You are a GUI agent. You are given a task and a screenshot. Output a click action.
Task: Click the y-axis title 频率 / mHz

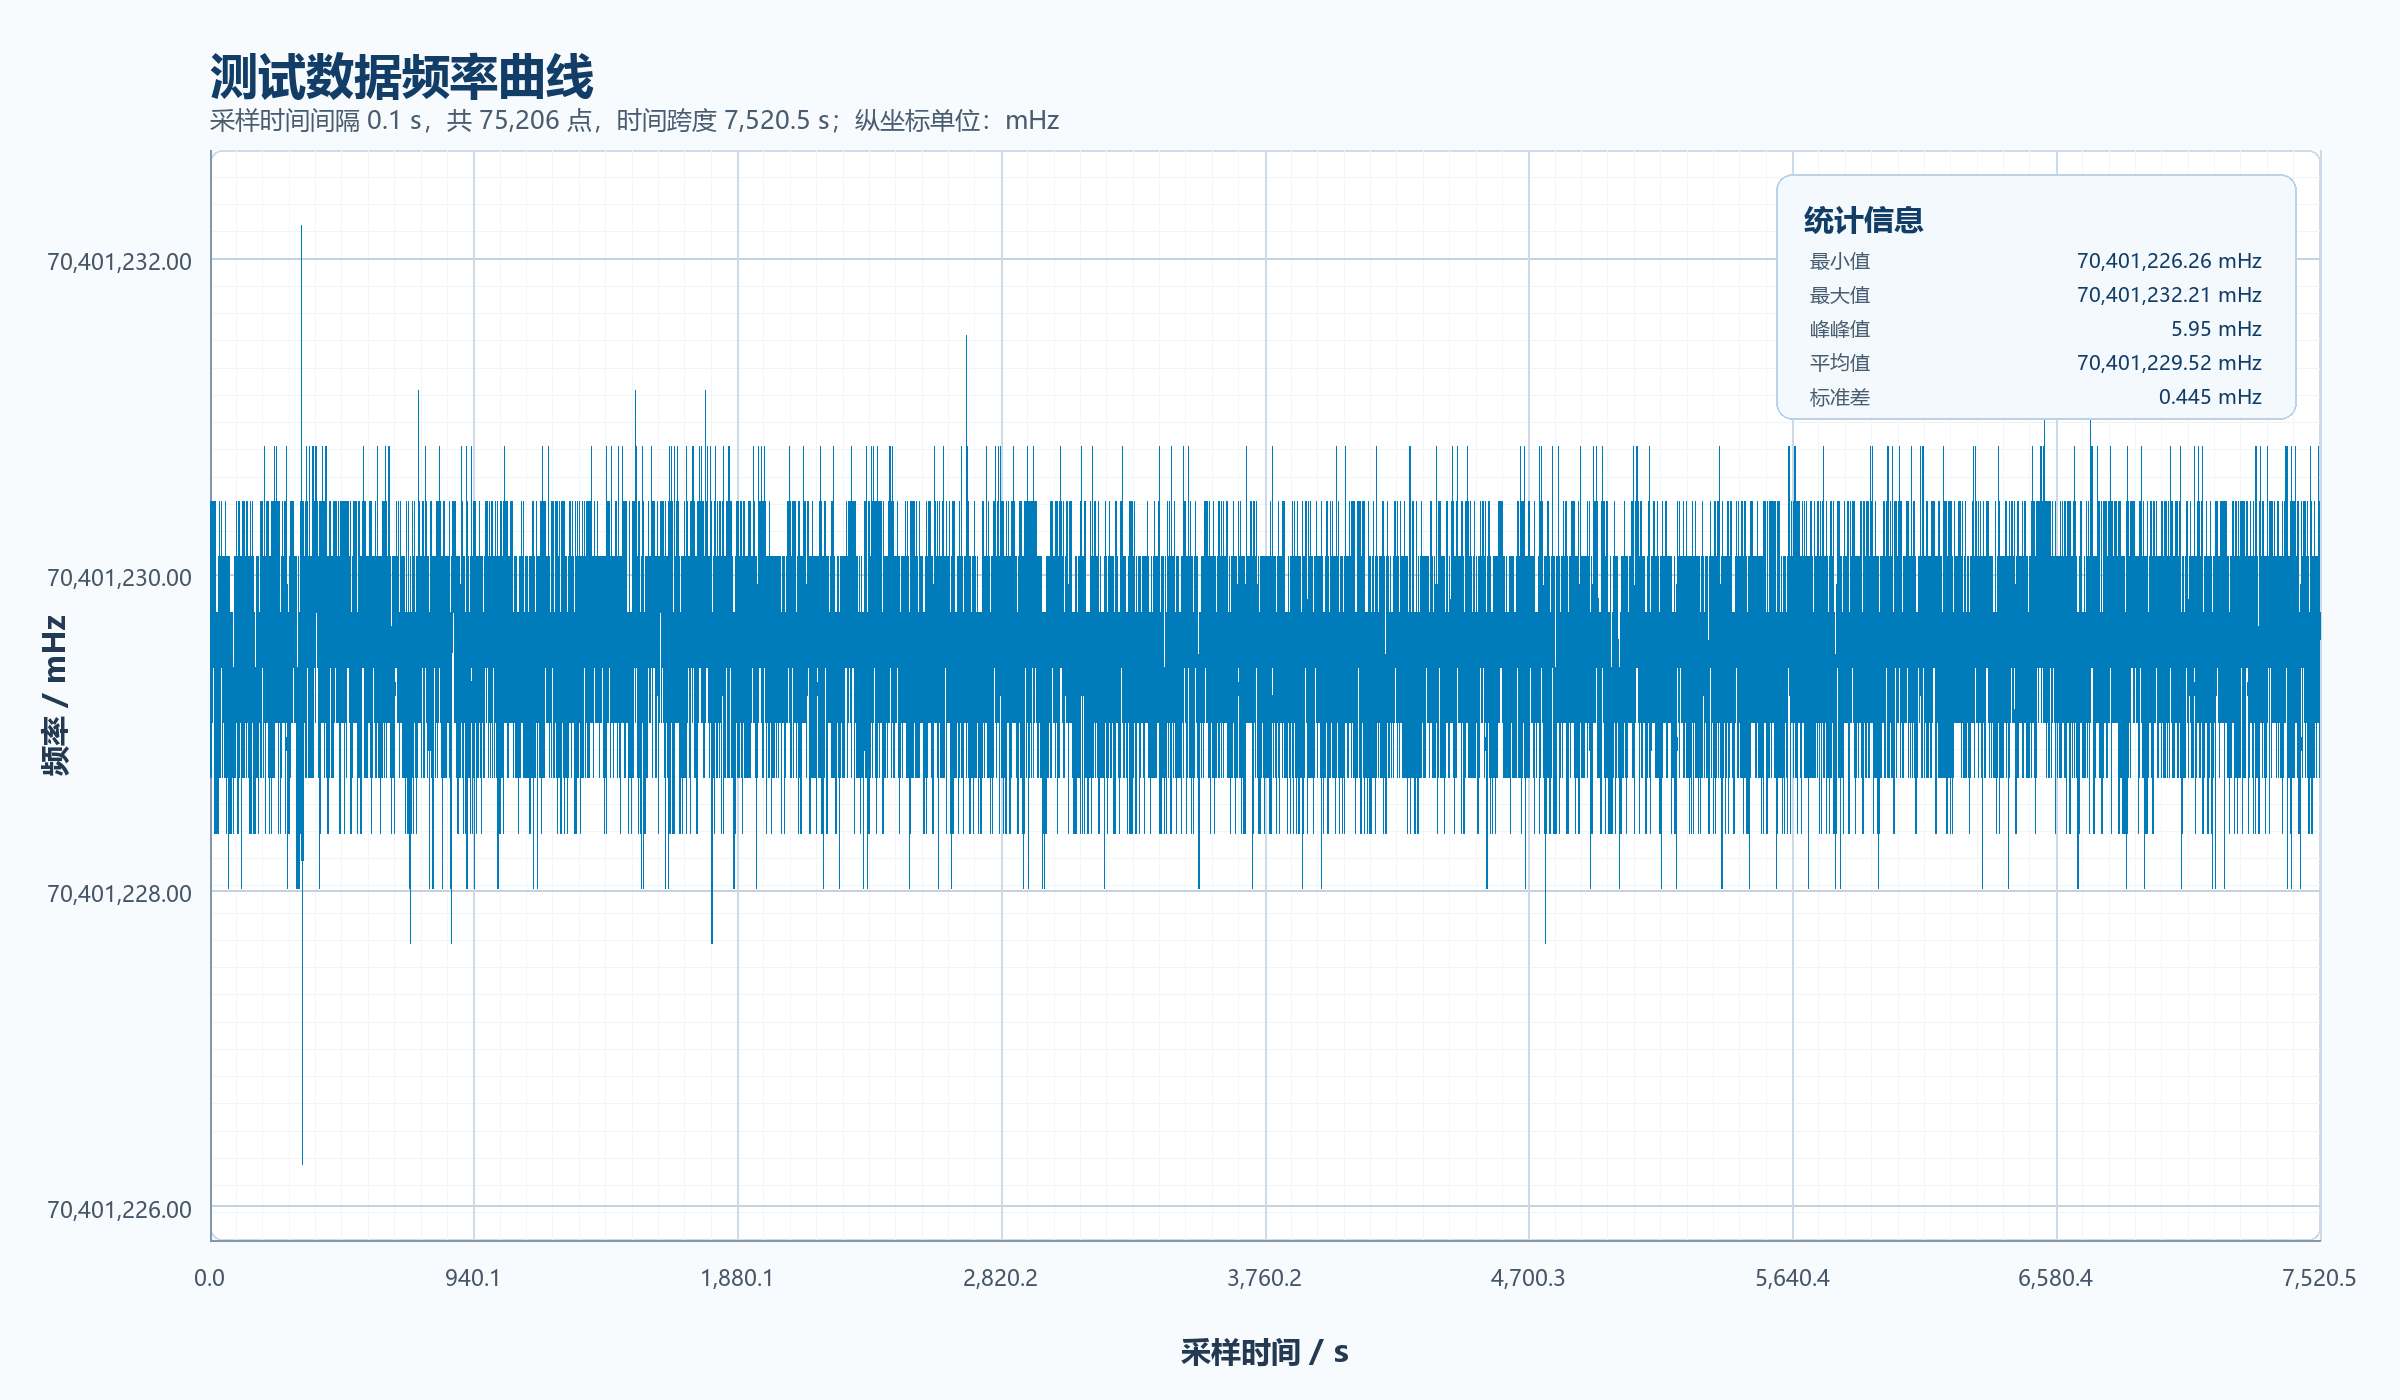click(x=55, y=696)
